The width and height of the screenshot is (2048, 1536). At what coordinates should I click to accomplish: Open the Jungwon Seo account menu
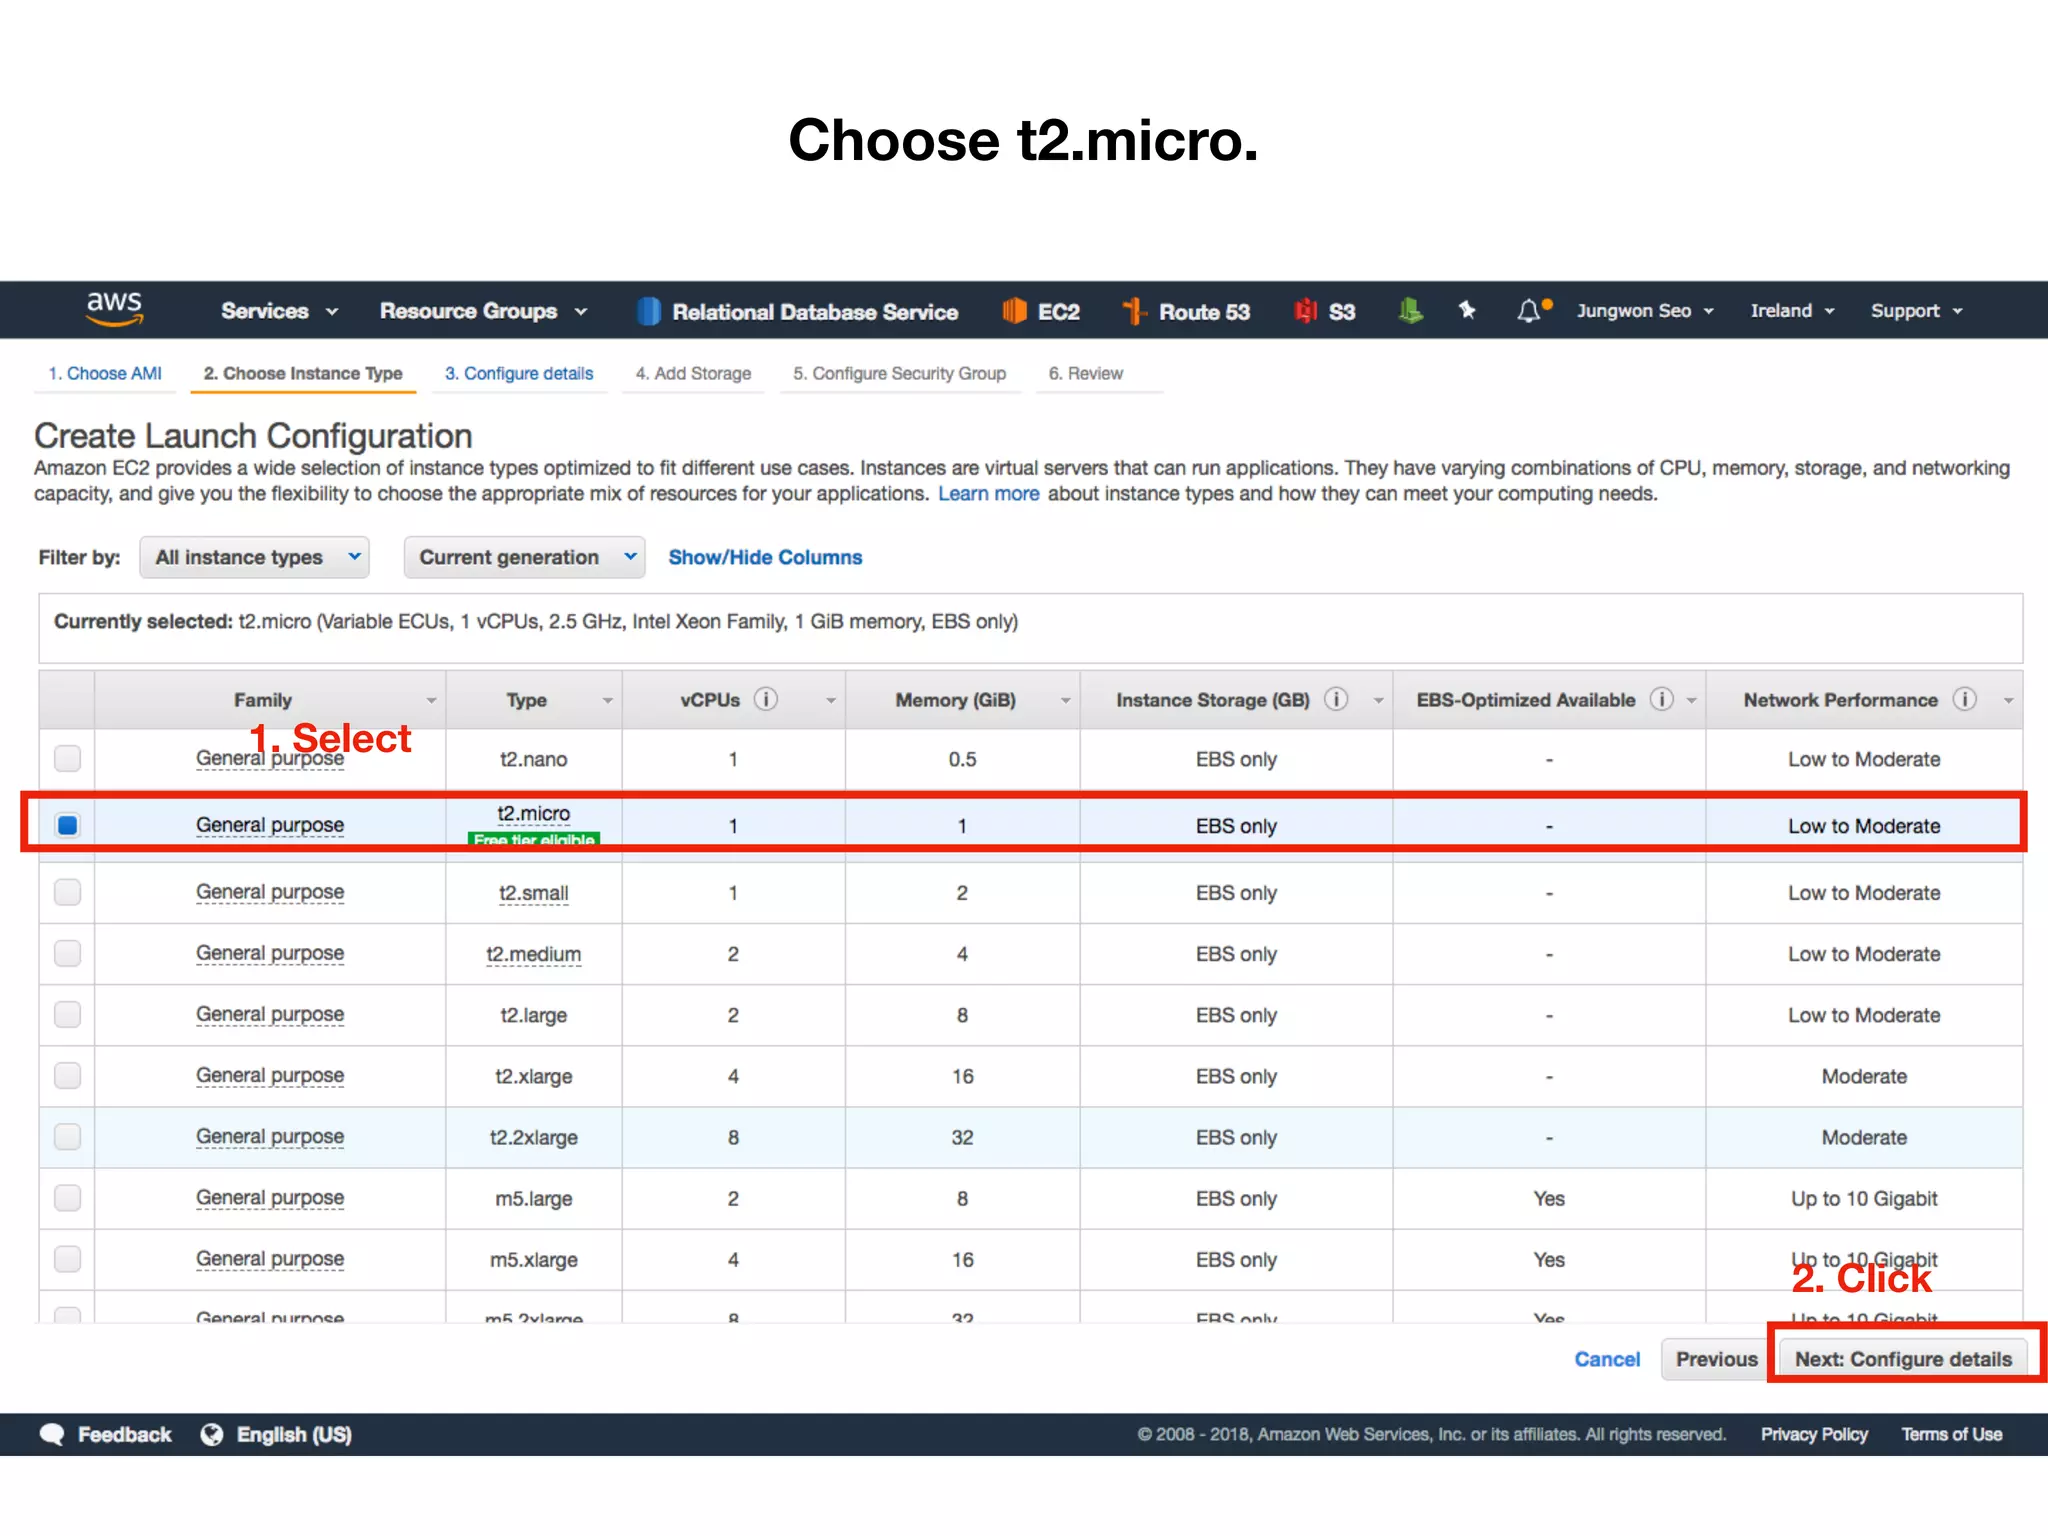coord(1645,311)
